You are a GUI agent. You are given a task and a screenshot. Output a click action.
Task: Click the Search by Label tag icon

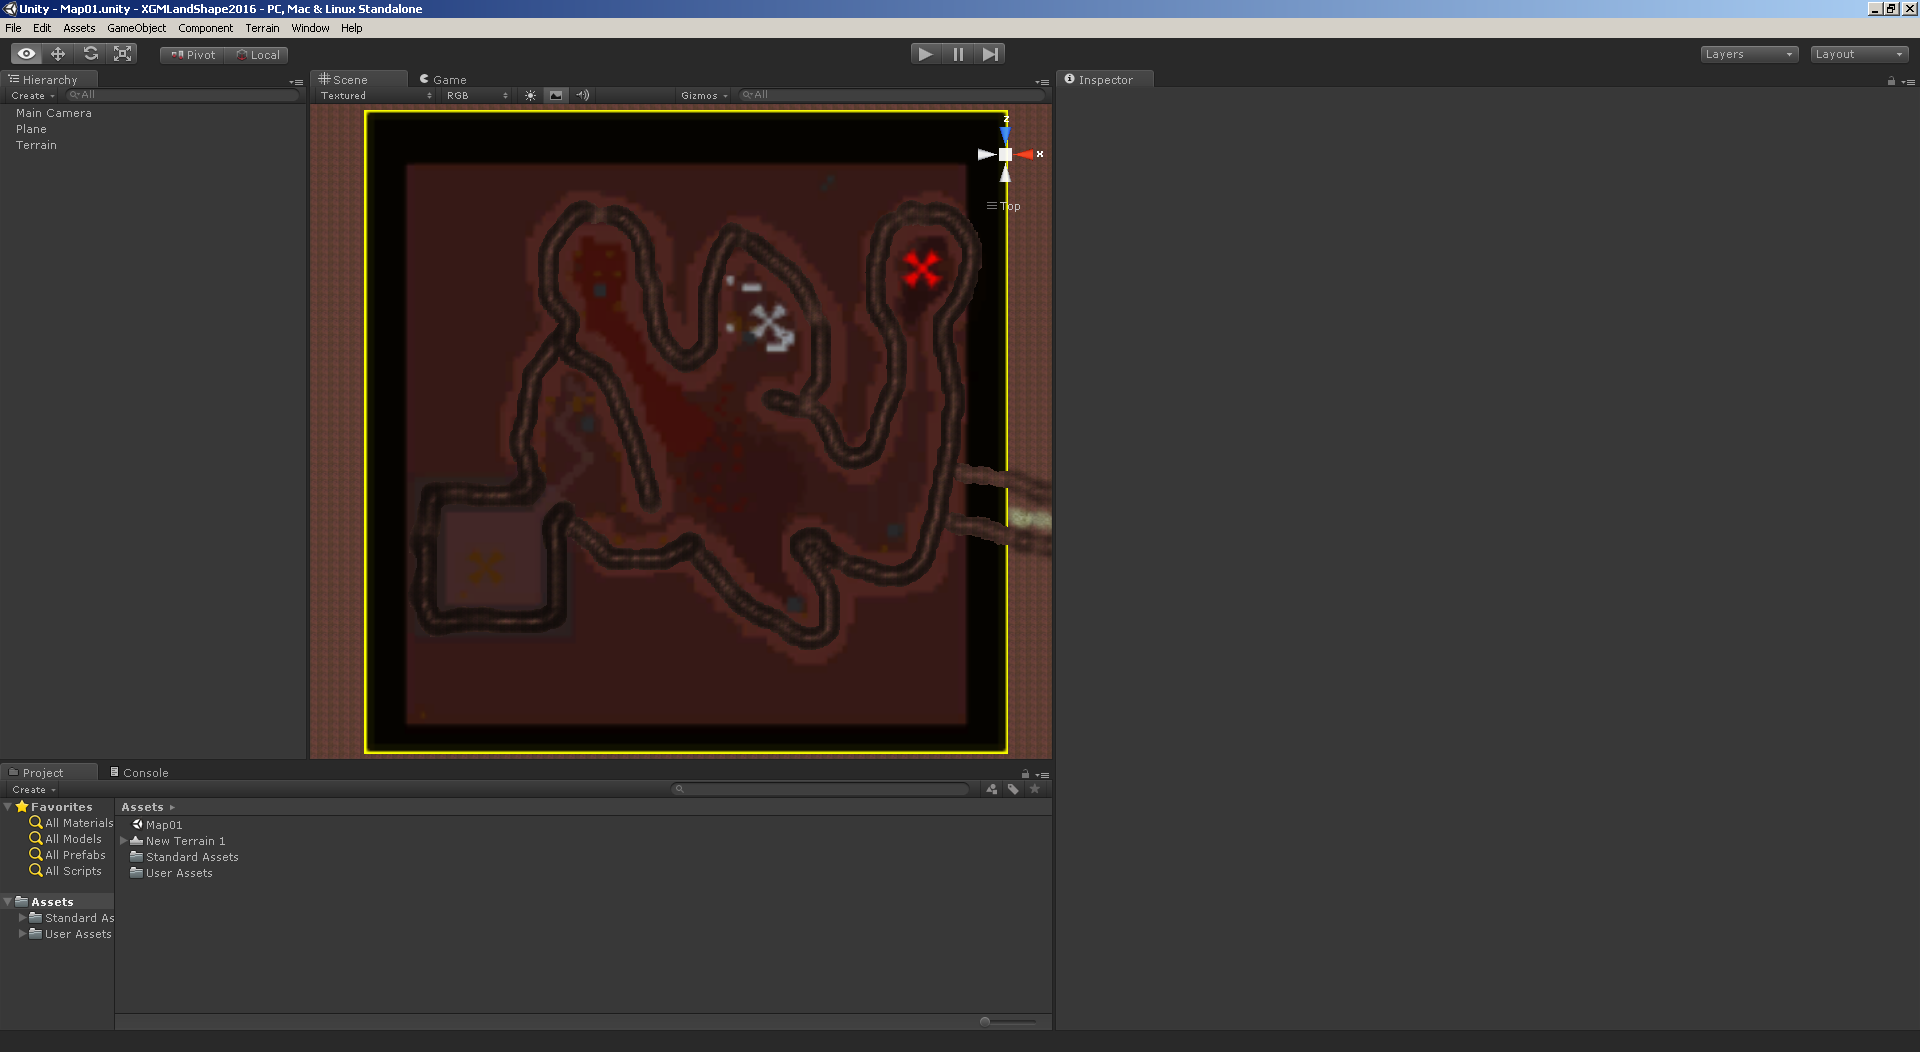(x=1013, y=789)
